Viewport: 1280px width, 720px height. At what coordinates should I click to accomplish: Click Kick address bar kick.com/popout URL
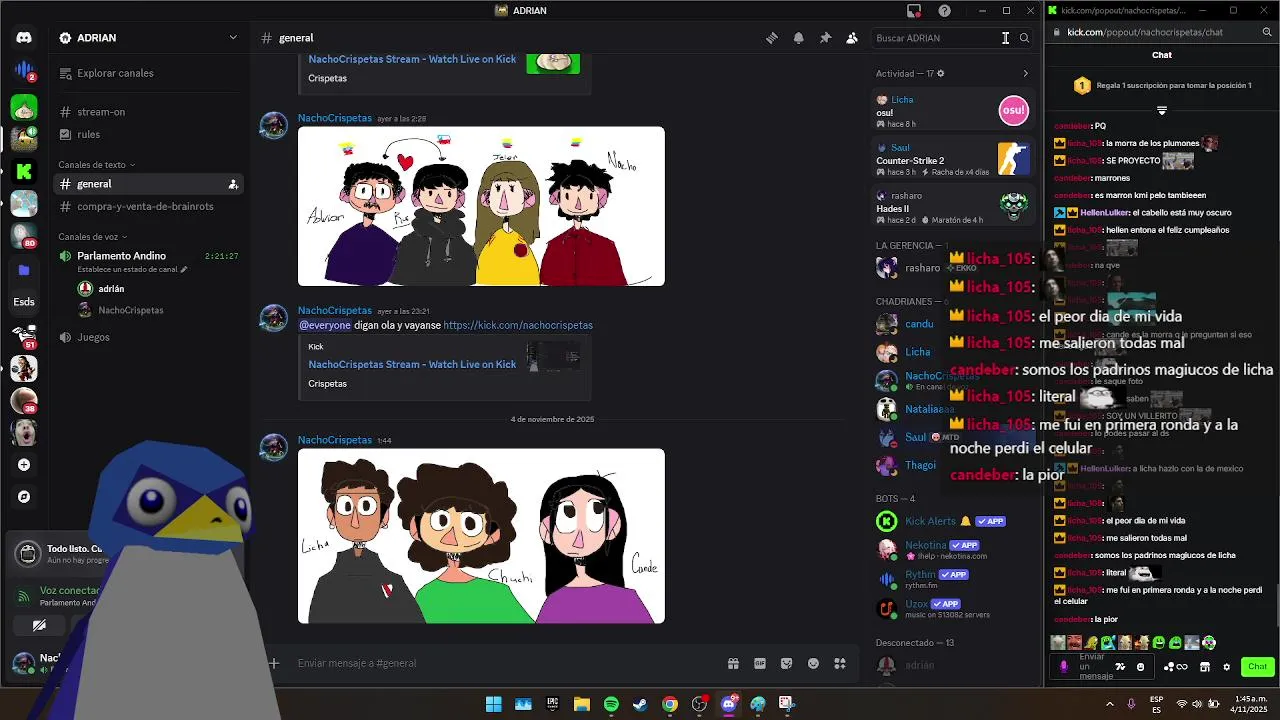point(1145,32)
